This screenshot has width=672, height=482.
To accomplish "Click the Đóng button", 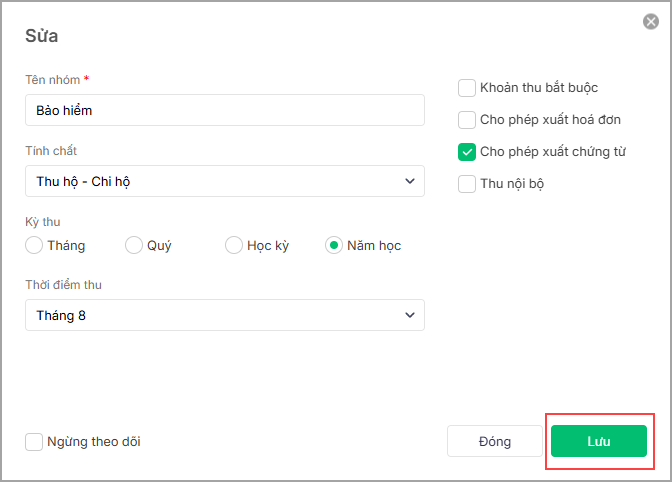I will point(495,441).
